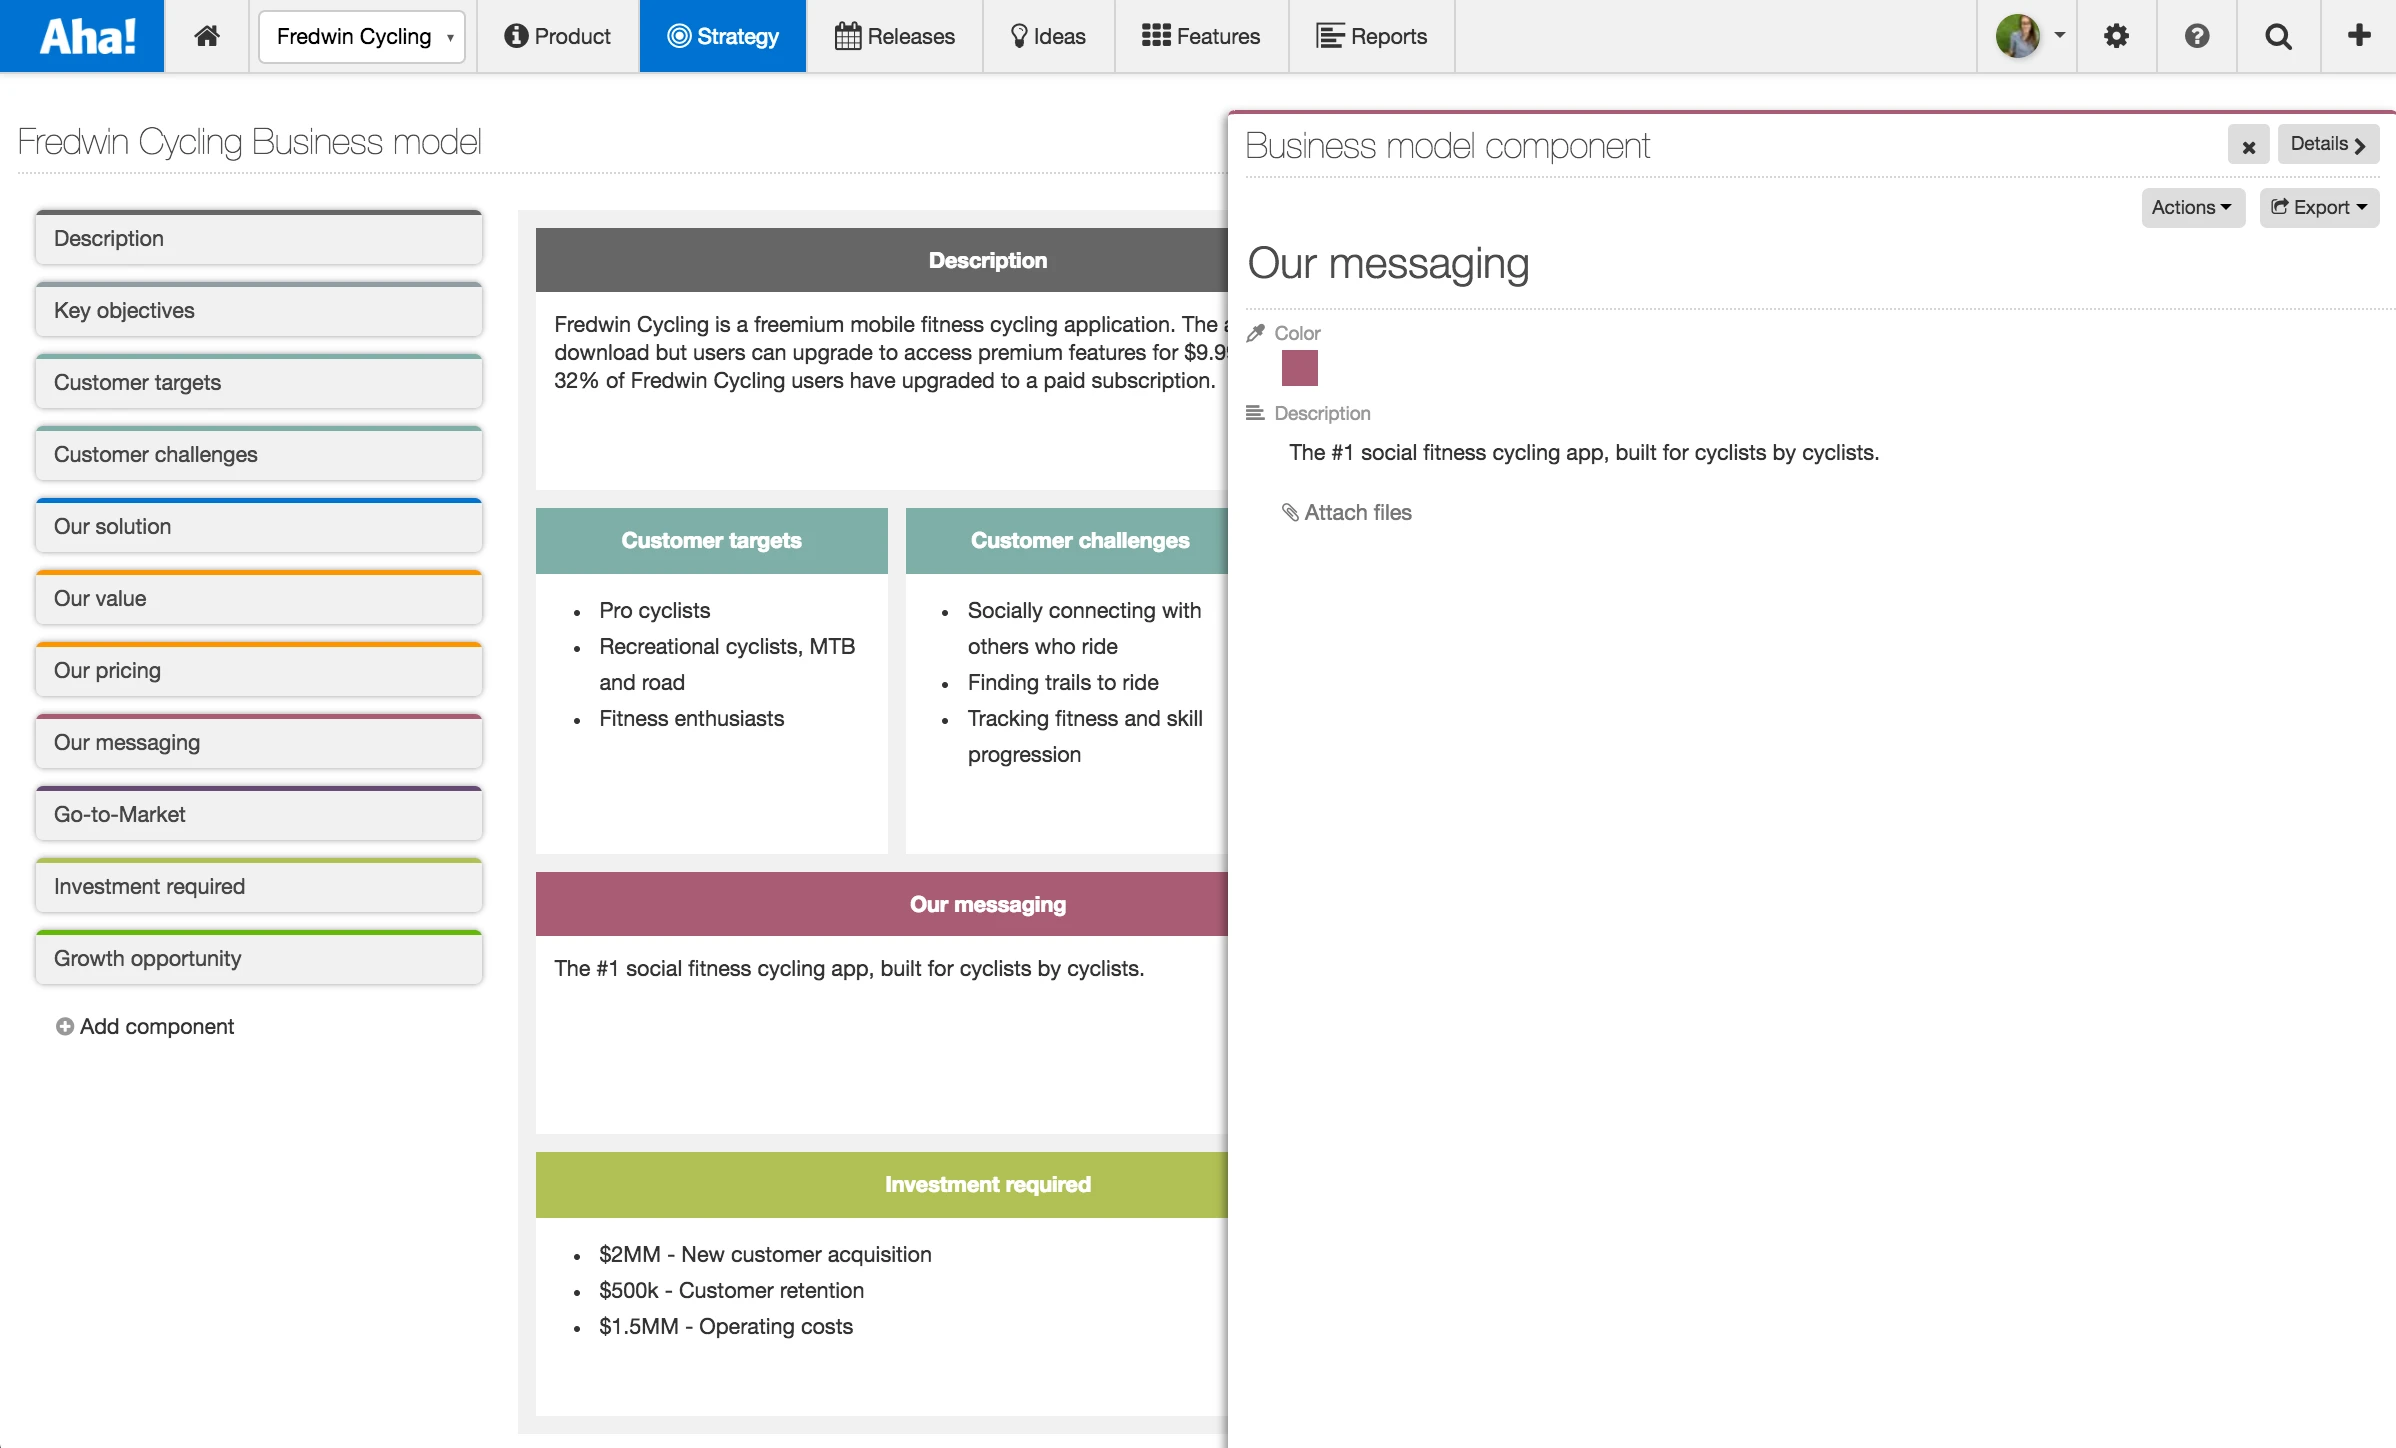Viewport: 2396px width, 1448px height.
Task: Click the home icon in navigation bar
Action: click(x=207, y=36)
